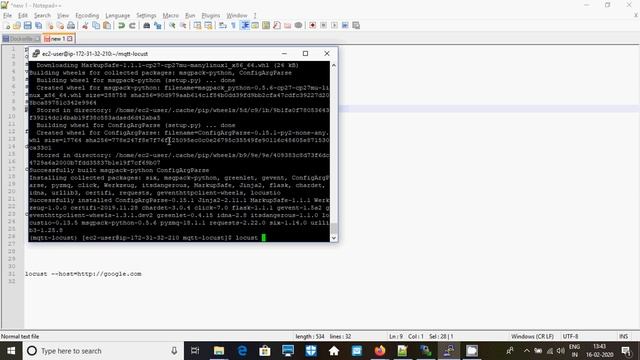640x360 pixels.
Task: Click the Type here to search box
Action: tap(103, 351)
